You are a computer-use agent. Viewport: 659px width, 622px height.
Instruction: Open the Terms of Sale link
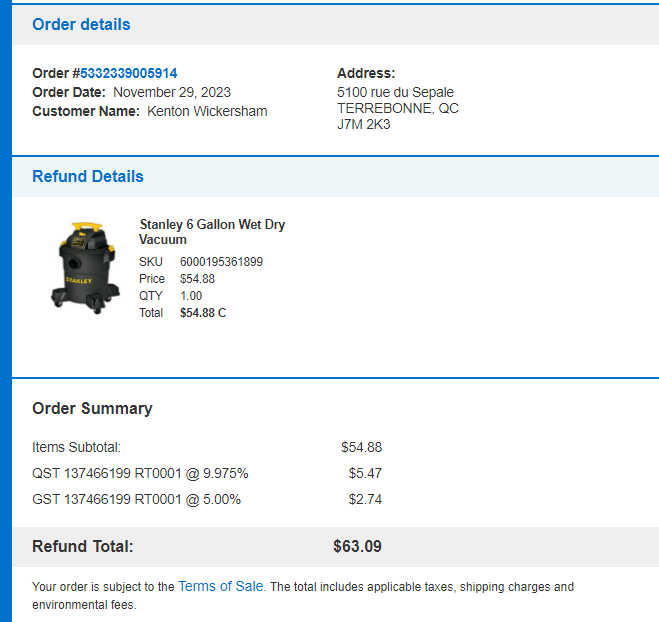[221, 586]
